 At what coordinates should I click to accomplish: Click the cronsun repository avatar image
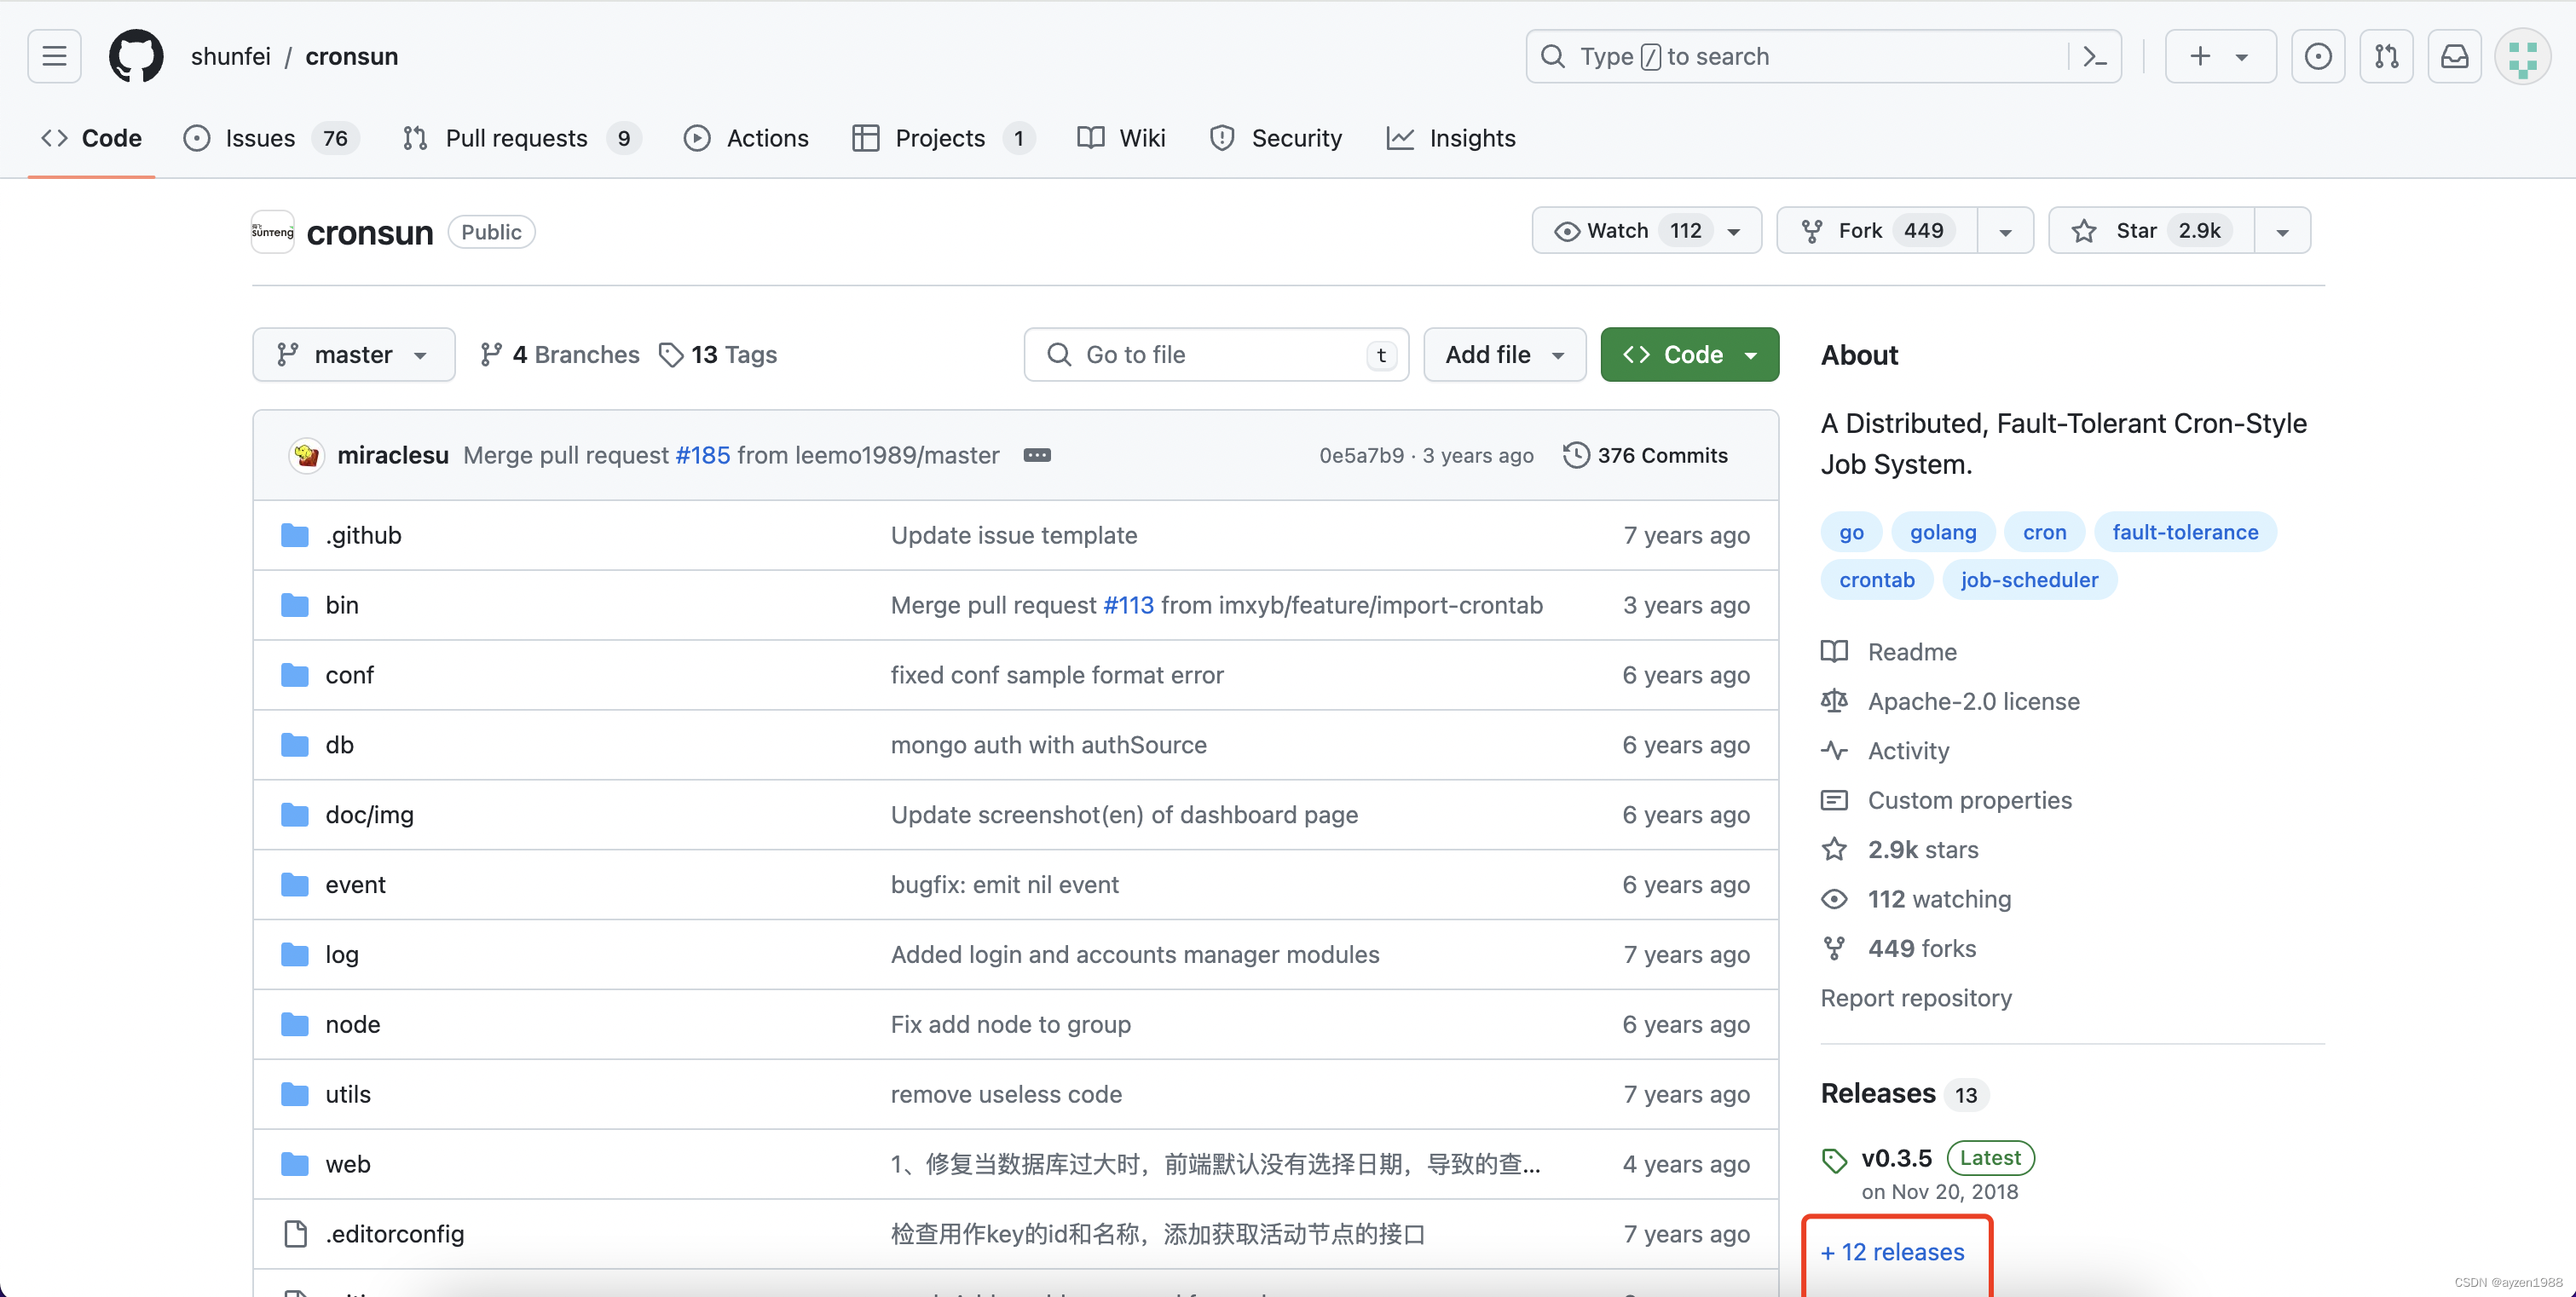(272, 232)
